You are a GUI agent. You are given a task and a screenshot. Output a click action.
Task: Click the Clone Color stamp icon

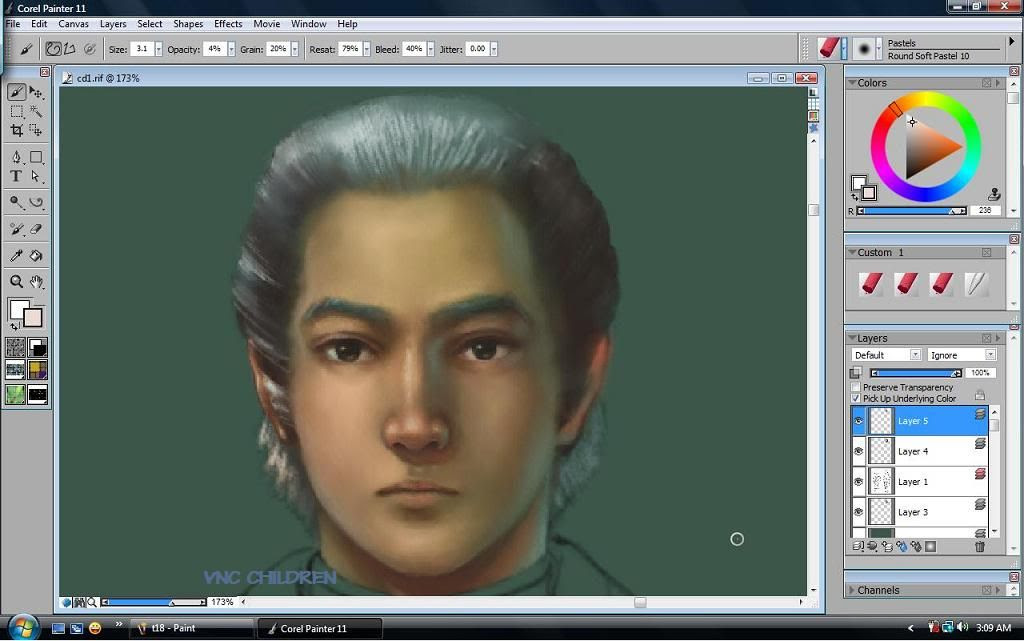[994, 195]
